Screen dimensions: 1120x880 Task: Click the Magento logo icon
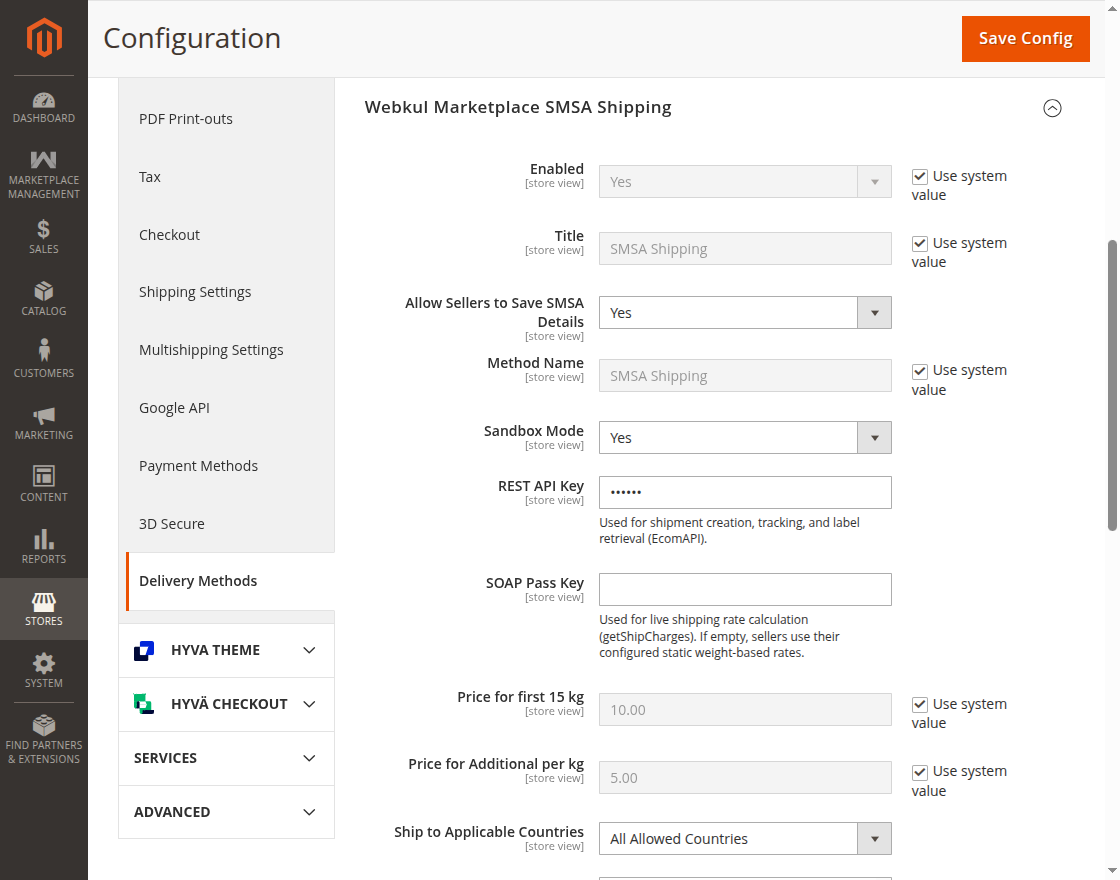44,37
